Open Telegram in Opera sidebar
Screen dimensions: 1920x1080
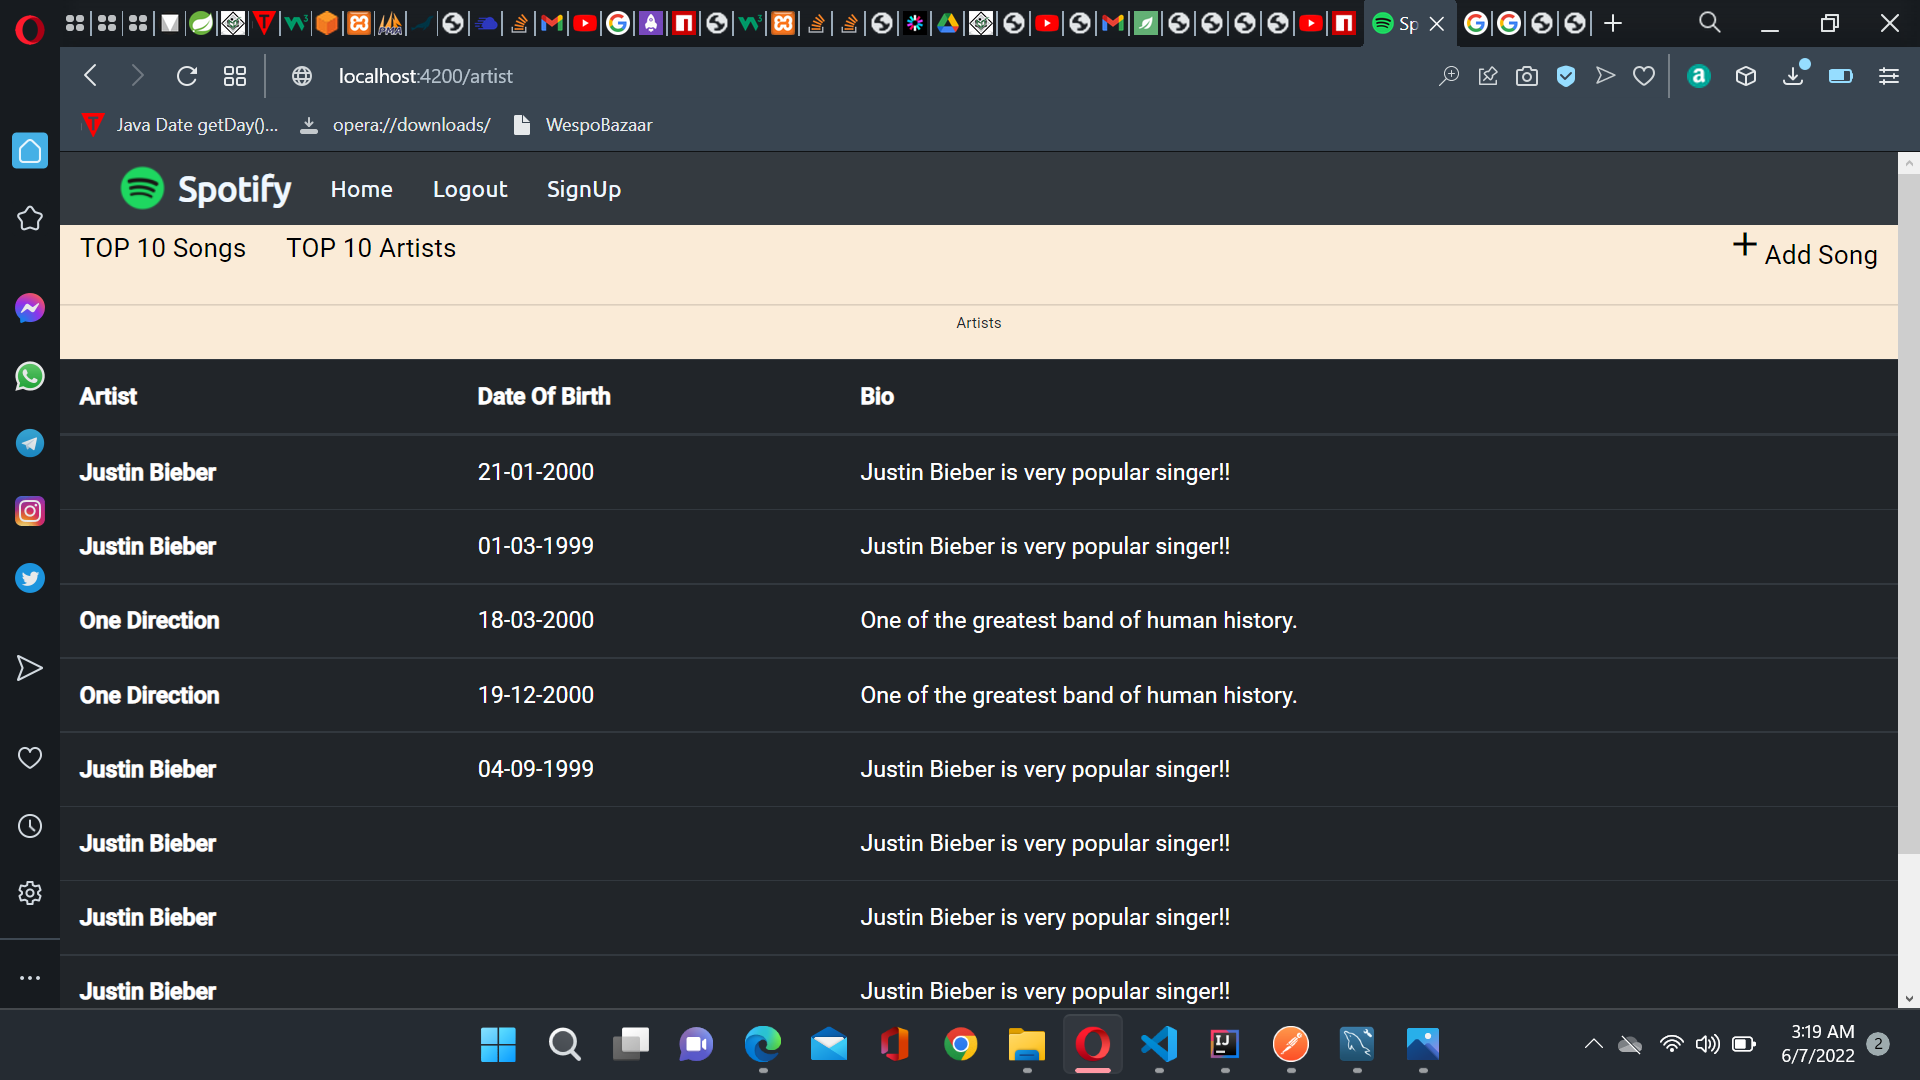30,443
